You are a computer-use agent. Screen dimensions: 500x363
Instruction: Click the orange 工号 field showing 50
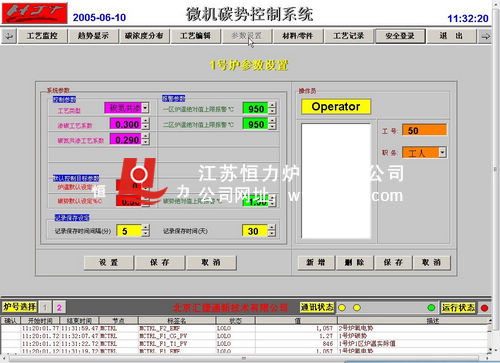click(x=424, y=130)
